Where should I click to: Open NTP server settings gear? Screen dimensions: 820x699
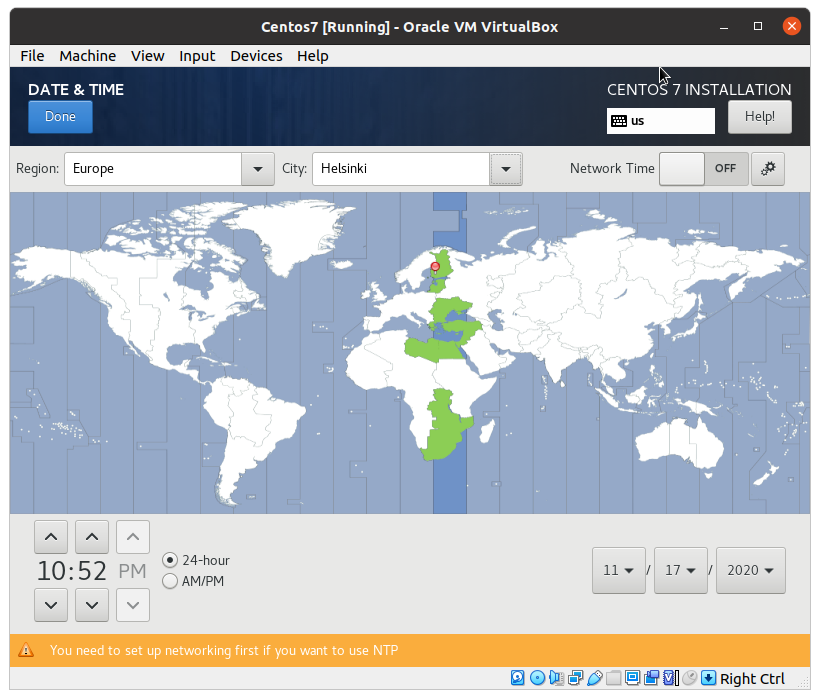[x=768, y=169]
